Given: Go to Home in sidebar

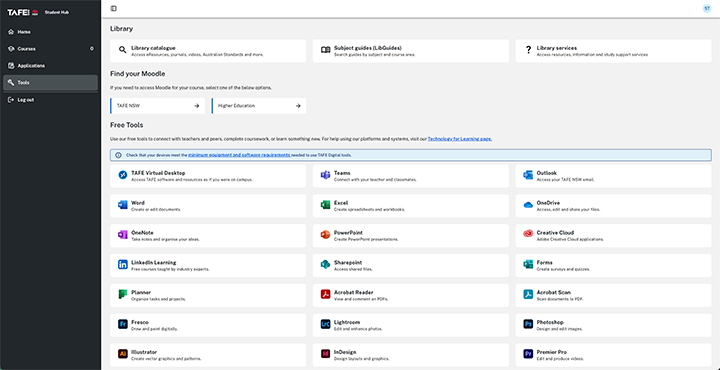Looking at the screenshot, I should [x=51, y=32].
